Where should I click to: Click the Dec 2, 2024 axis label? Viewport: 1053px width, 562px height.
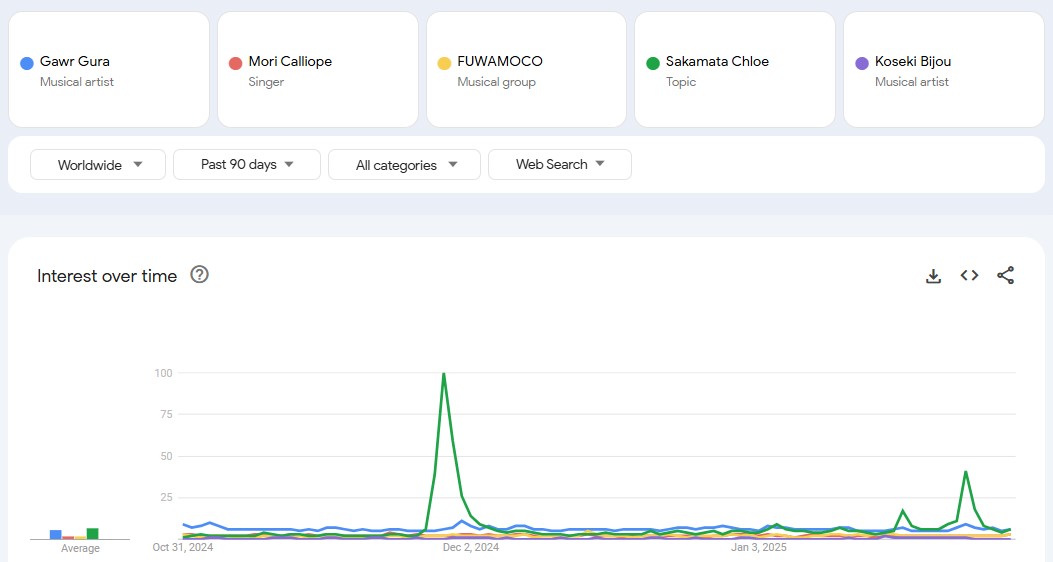(x=471, y=548)
